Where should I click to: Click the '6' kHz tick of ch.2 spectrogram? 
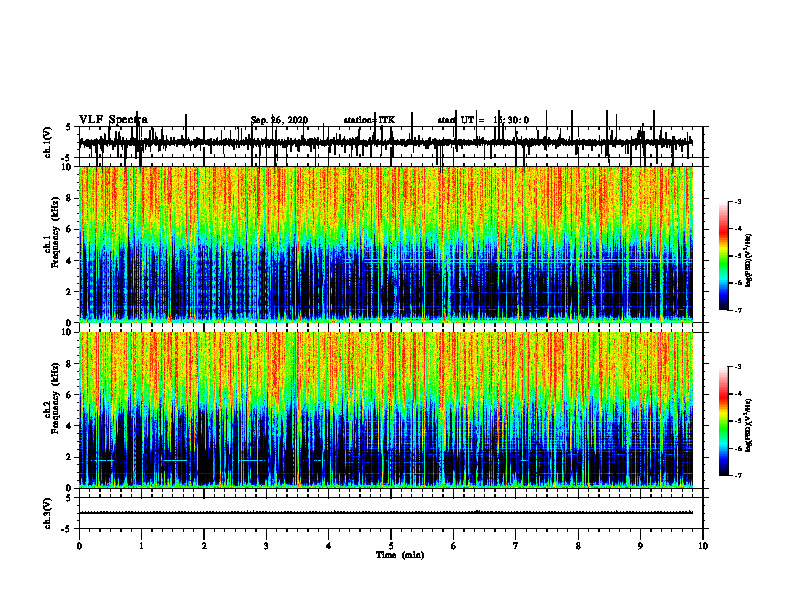[70, 395]
